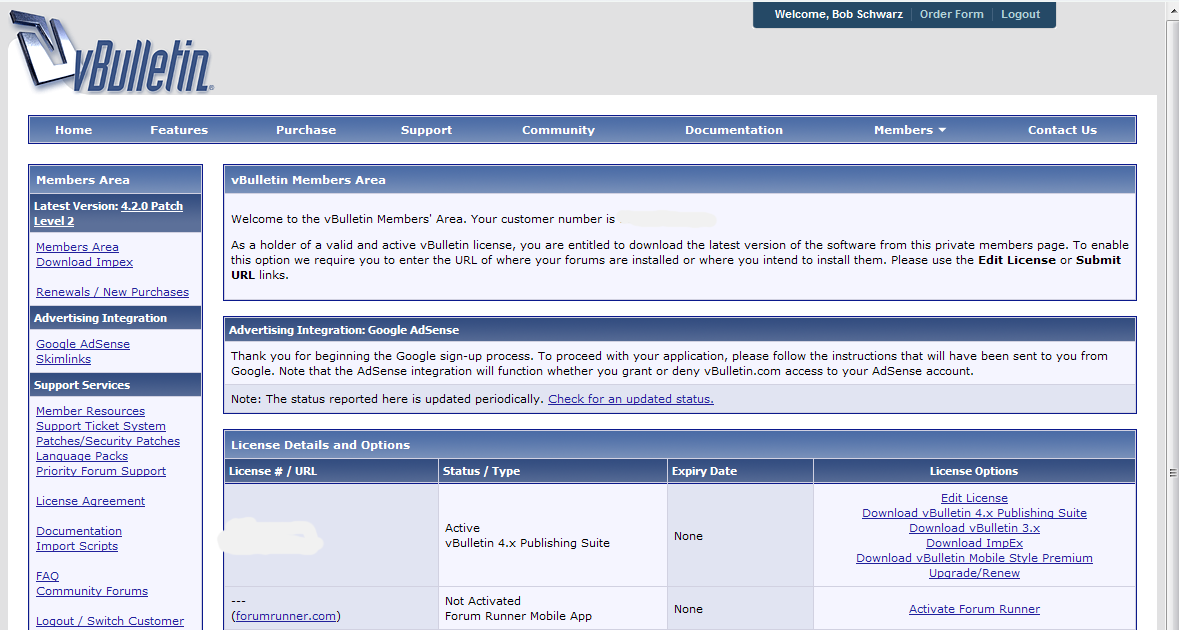Click Download ImpEx in License Options

[x=974, y=543]
